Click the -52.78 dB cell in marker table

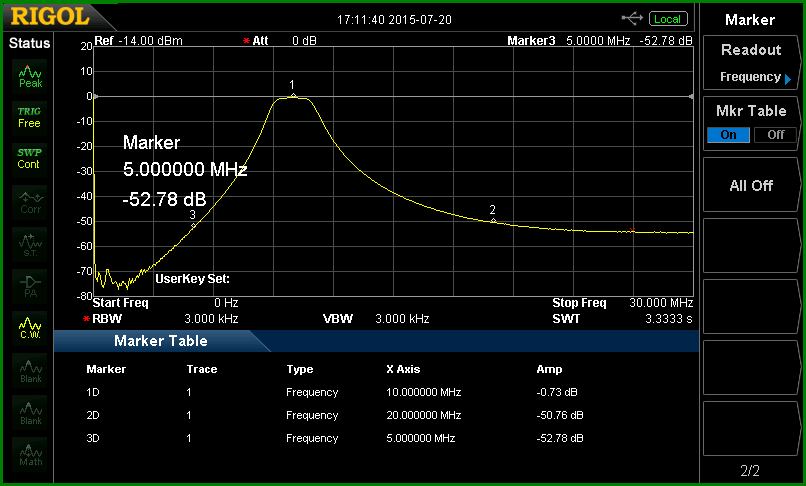tap(560, 438)
